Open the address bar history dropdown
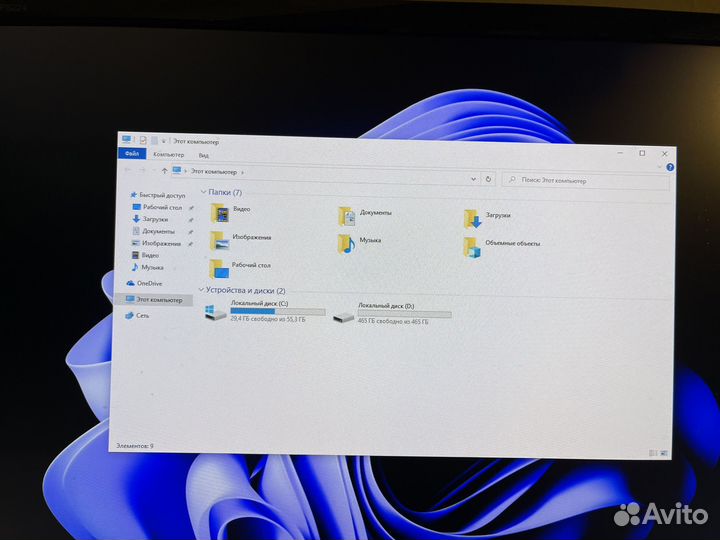 coord(473,179)
